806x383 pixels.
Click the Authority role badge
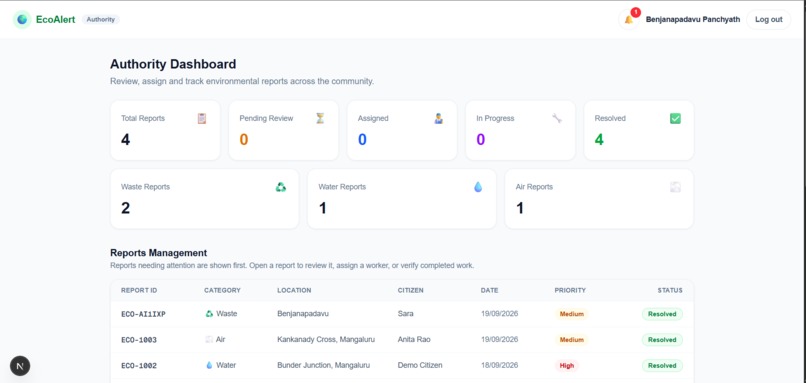101,20
